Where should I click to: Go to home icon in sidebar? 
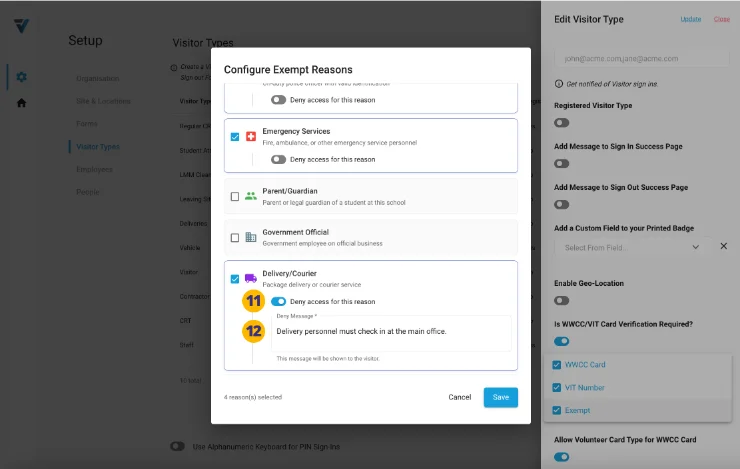coord(21,103)
